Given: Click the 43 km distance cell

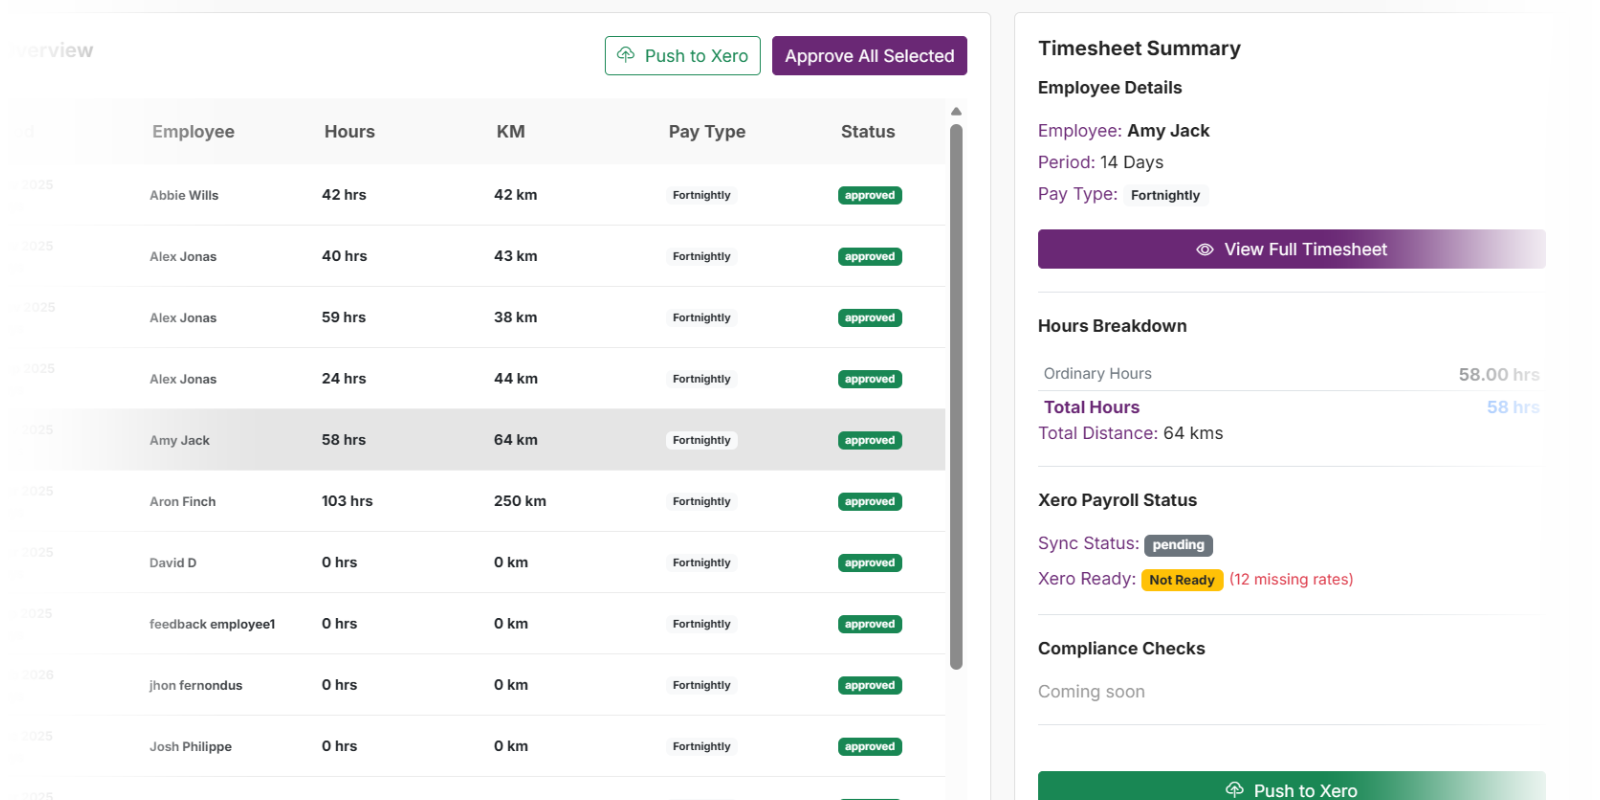Looking at the screenshot, I should tap(515, 256).
